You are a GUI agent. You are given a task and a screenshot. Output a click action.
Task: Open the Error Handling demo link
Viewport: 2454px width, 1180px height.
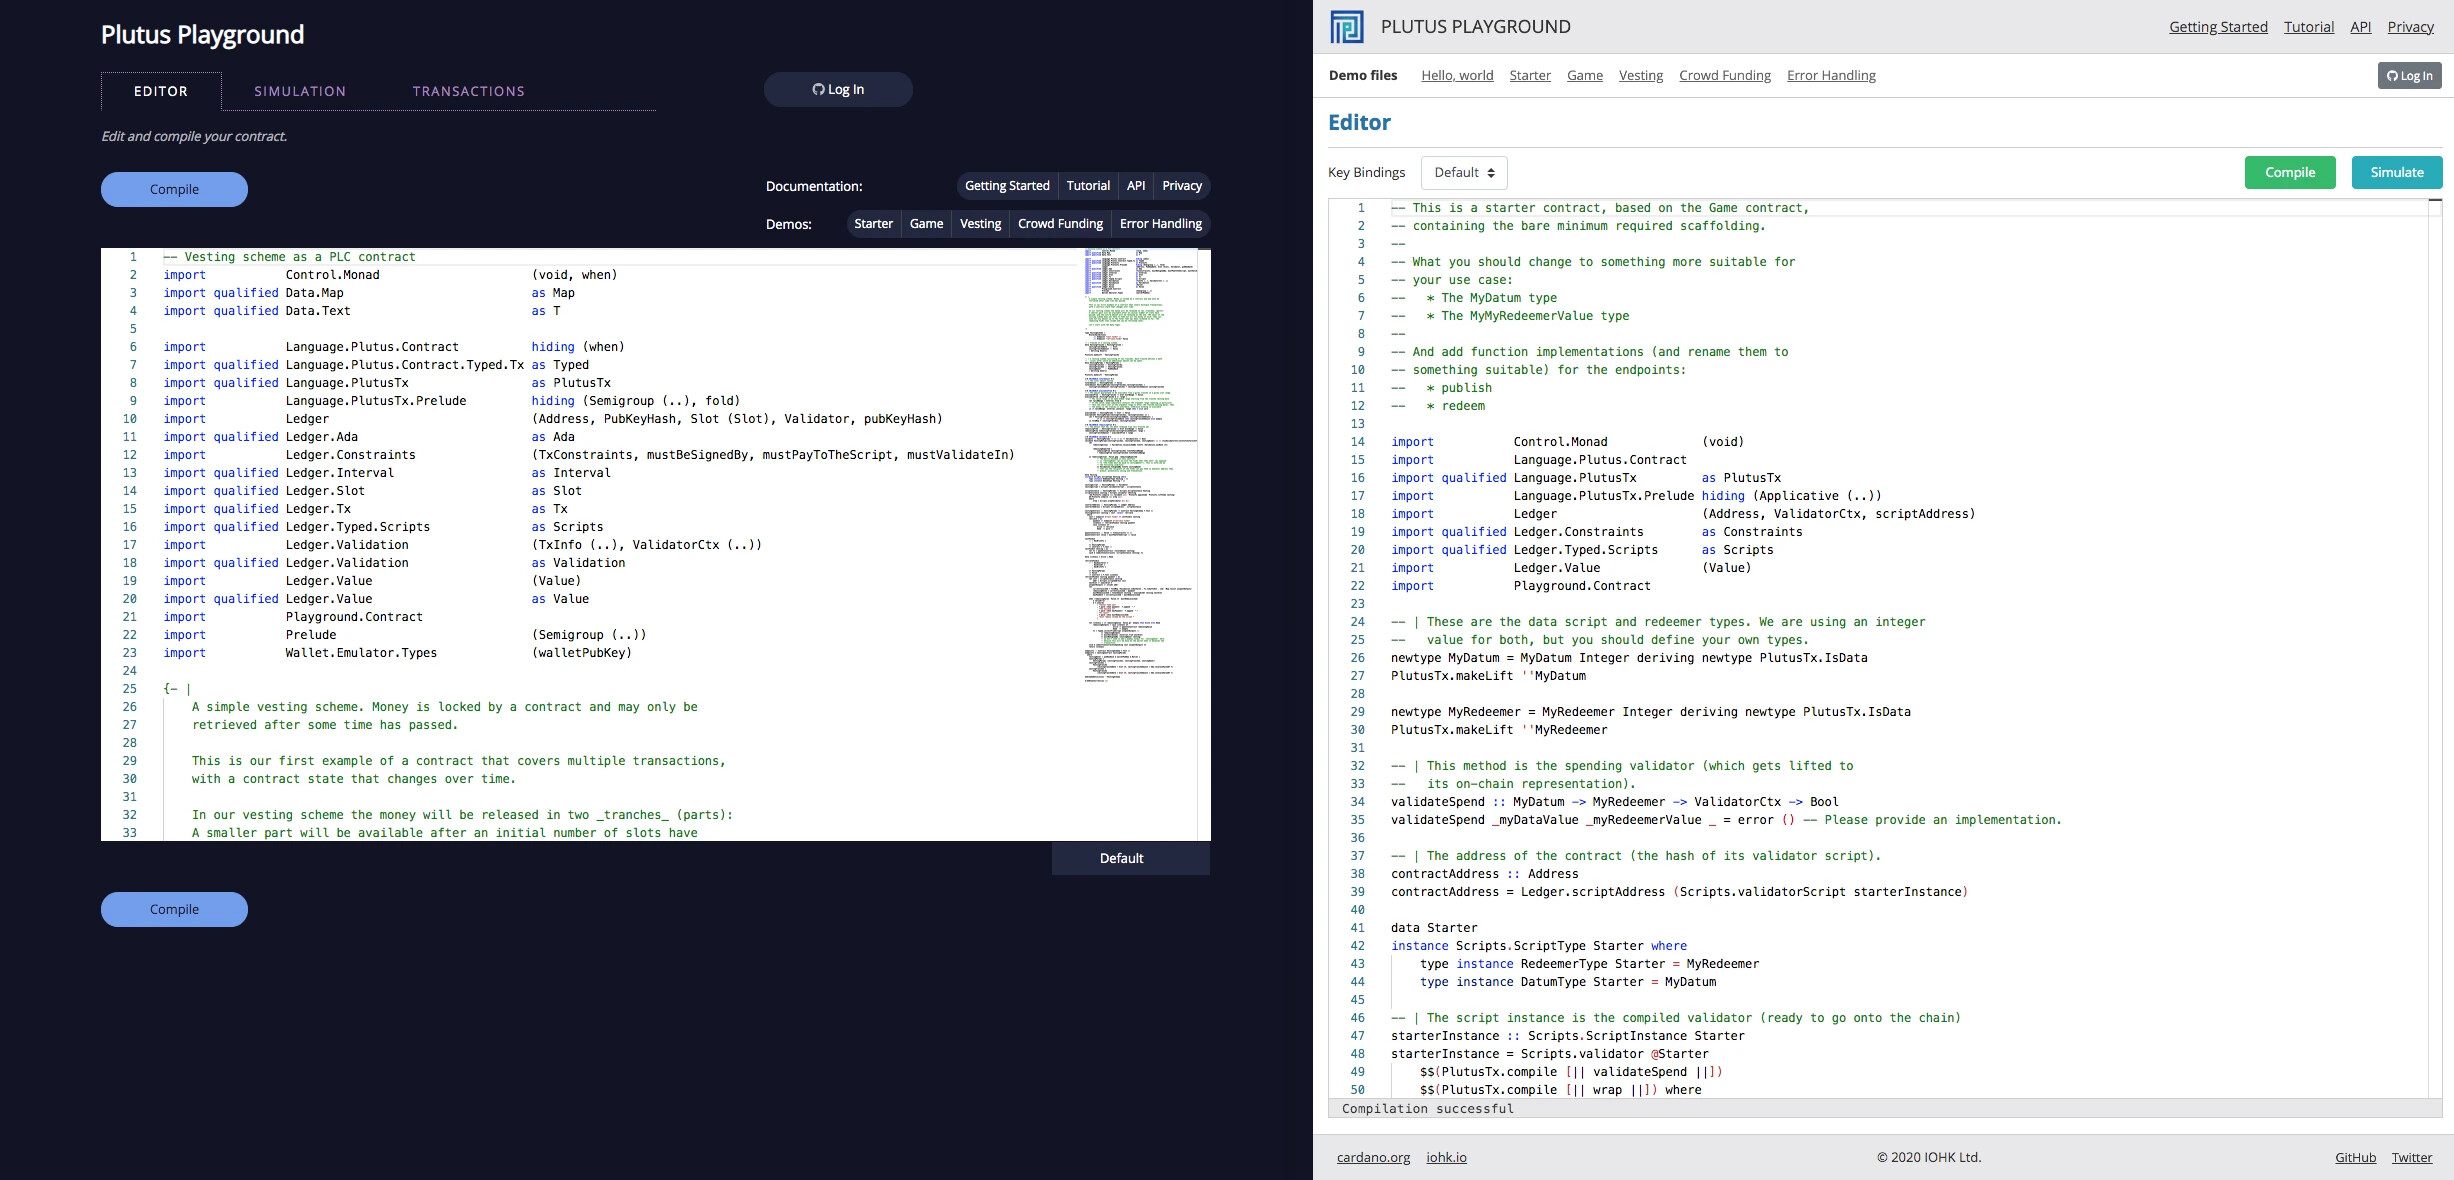[1831, 76]
